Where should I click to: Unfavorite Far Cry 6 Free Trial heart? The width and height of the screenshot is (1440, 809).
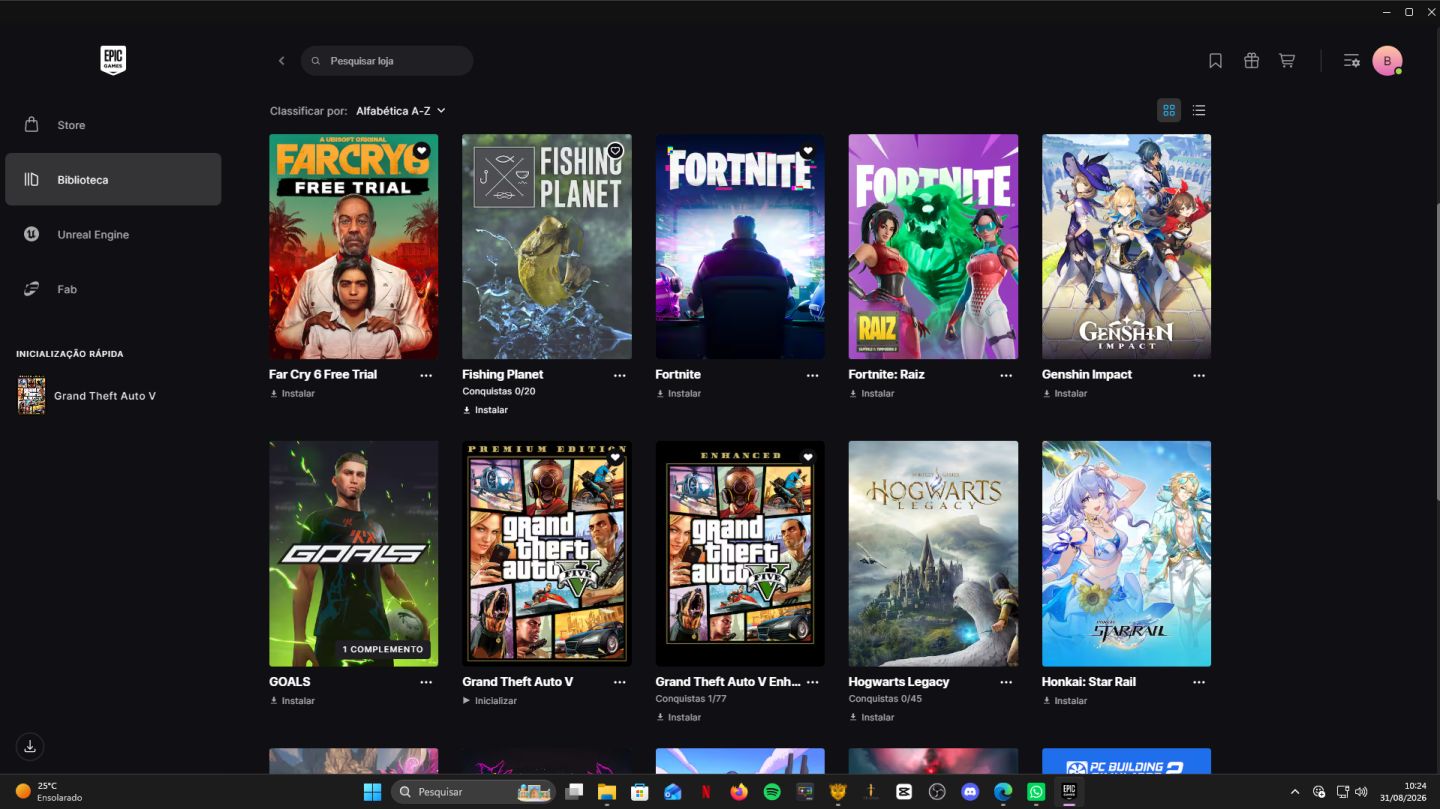coord(421,151)
